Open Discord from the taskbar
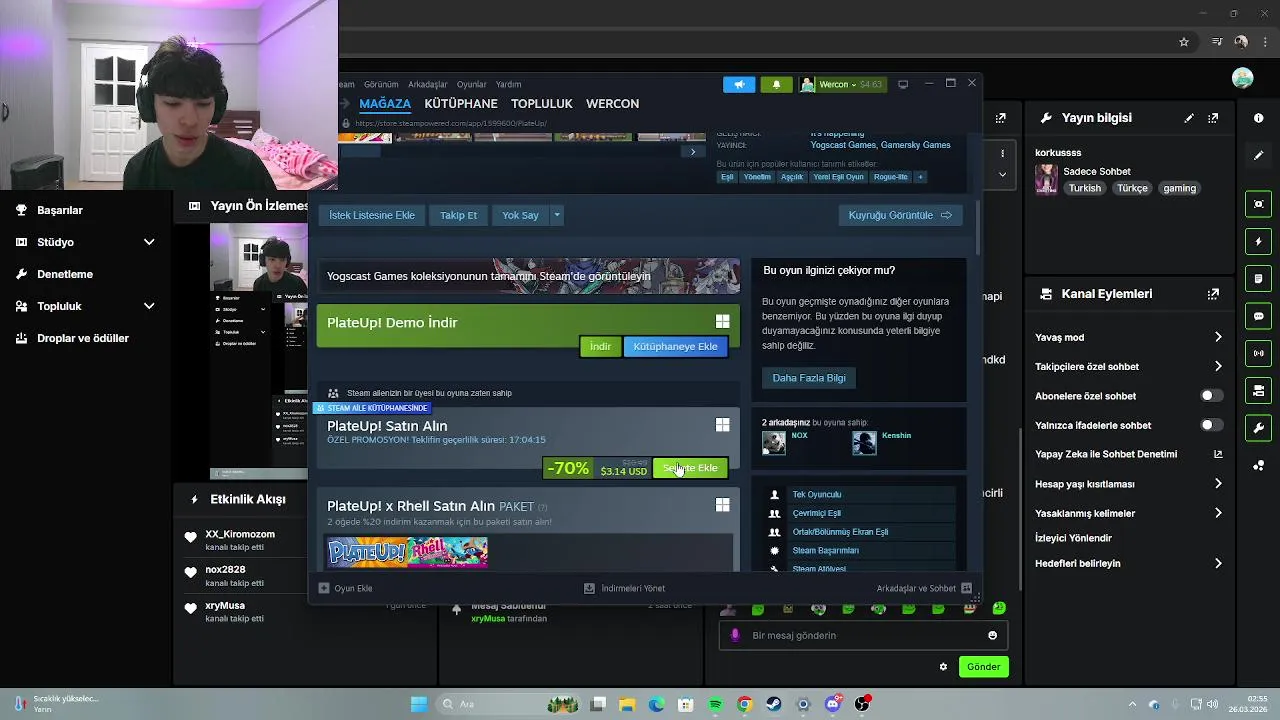The width and height of the screenshot is (1280, 720). click(832, 704)
